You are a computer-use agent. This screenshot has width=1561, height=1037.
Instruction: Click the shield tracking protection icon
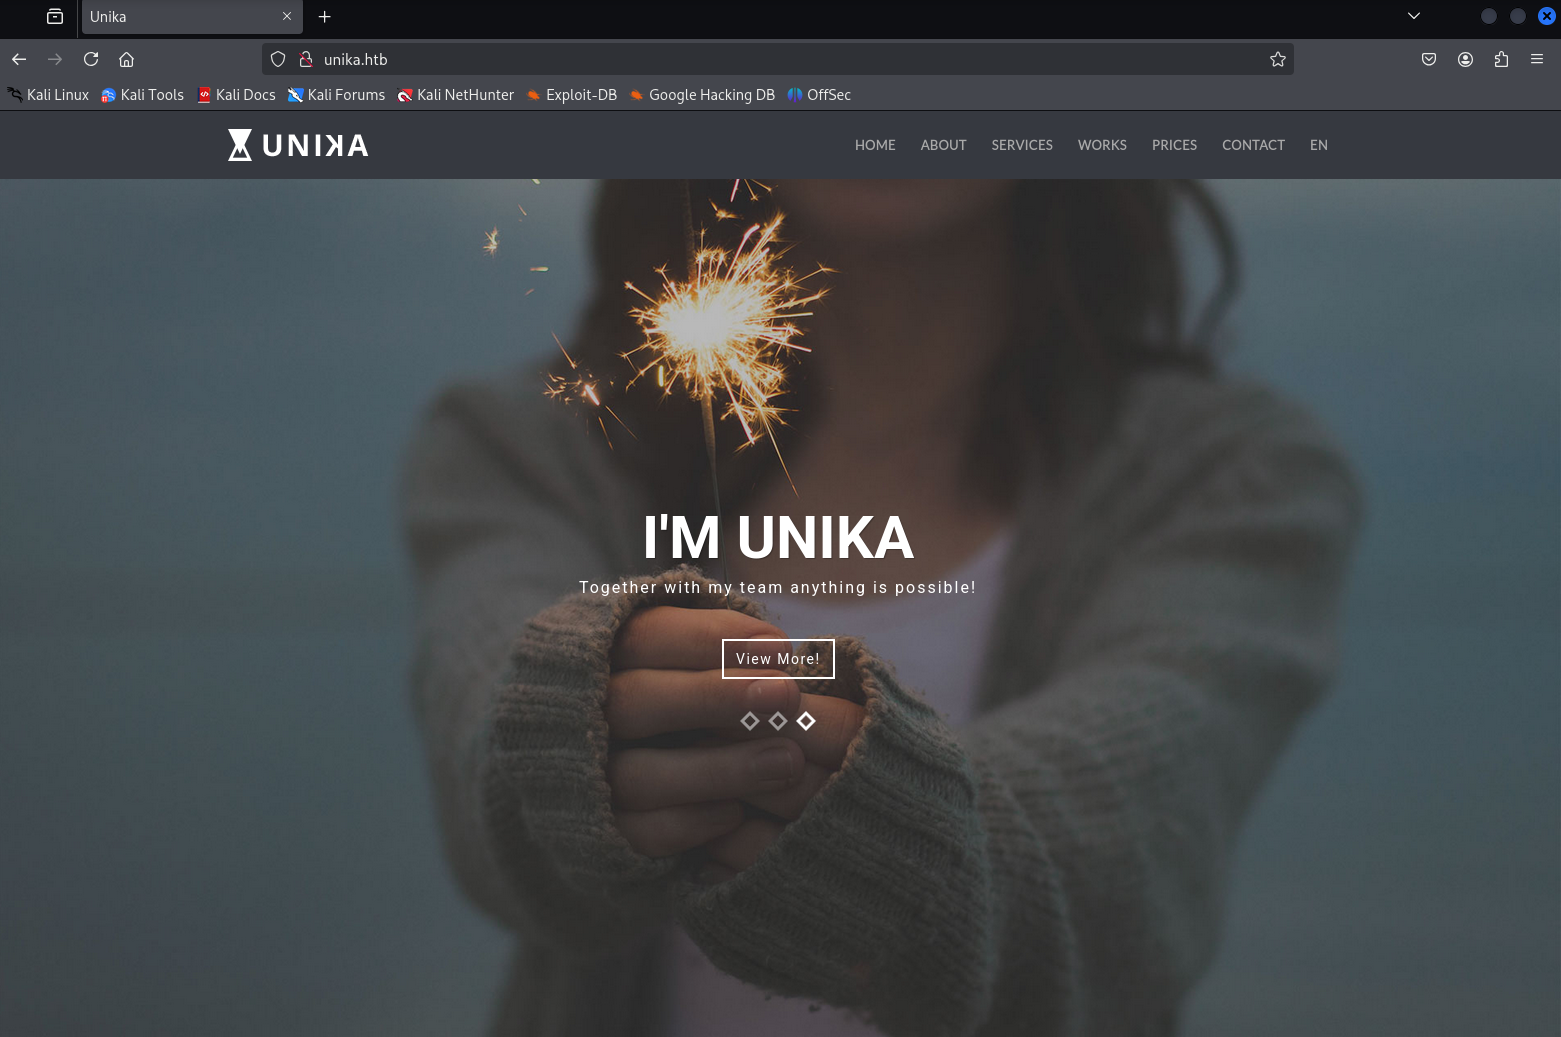[x=278, y=59]
